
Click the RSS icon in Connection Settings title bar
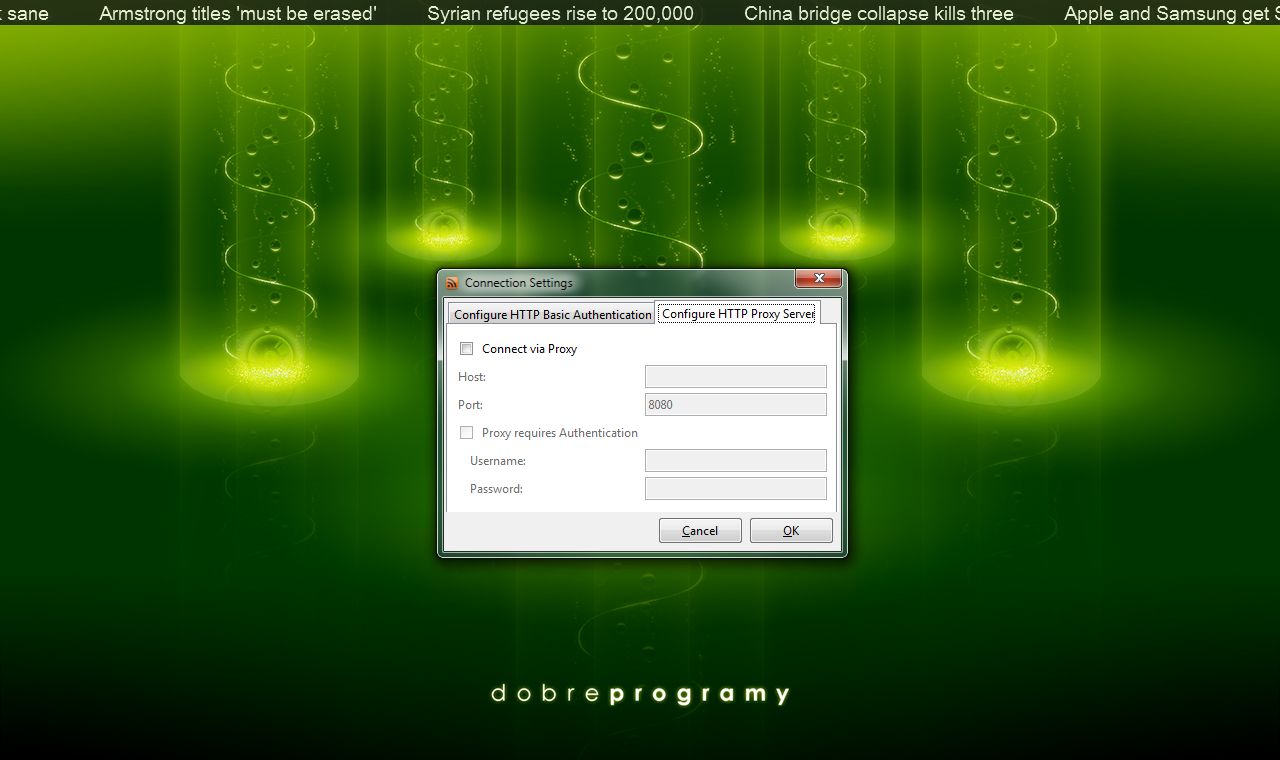coord(452,283)
